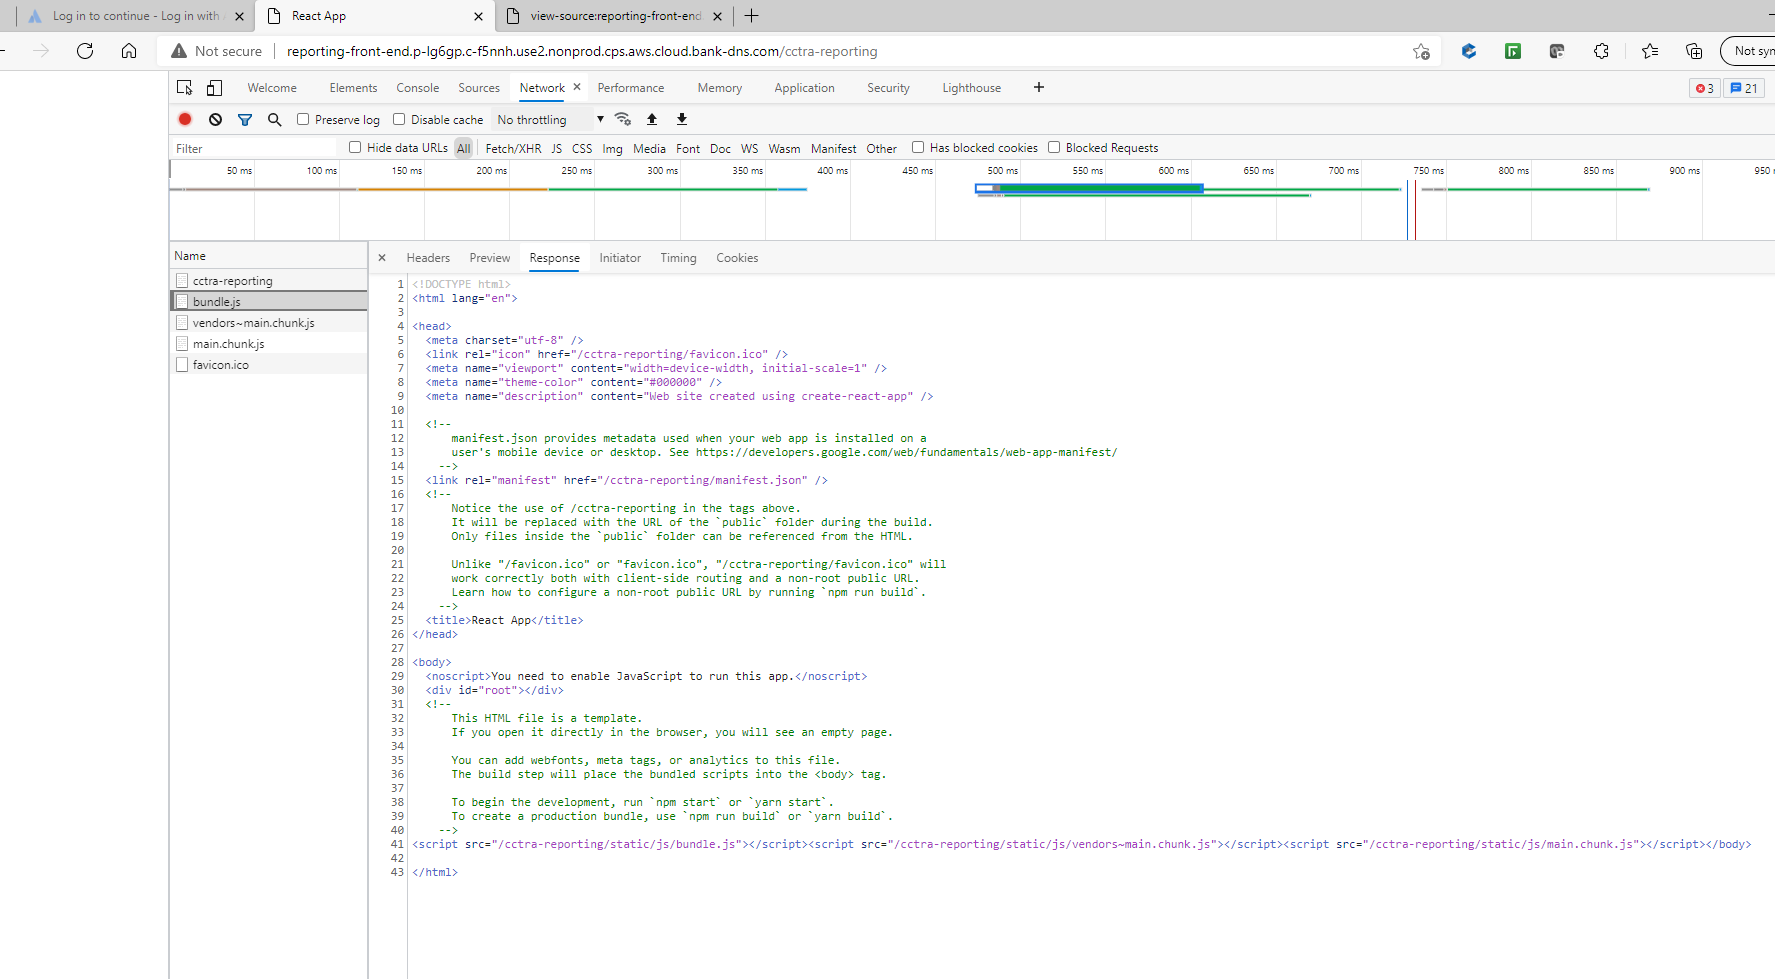Click the inspect element picker icon
This screenshot has width=1775, height=979.
[x=184, y=88]
